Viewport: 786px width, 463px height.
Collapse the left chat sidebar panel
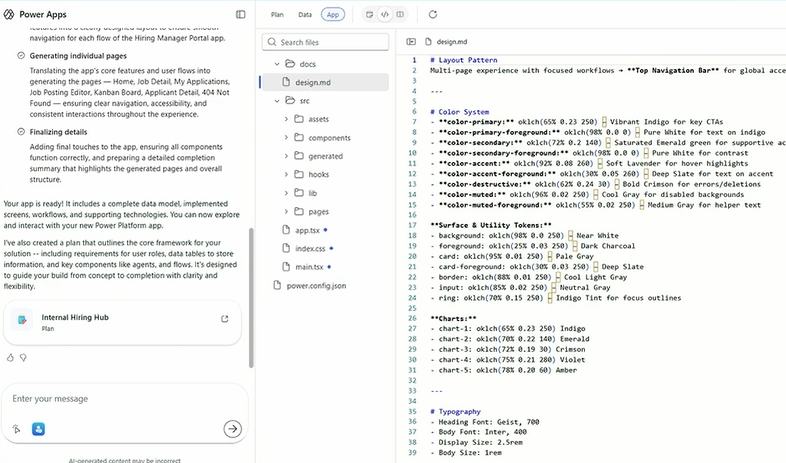(240, 15)
